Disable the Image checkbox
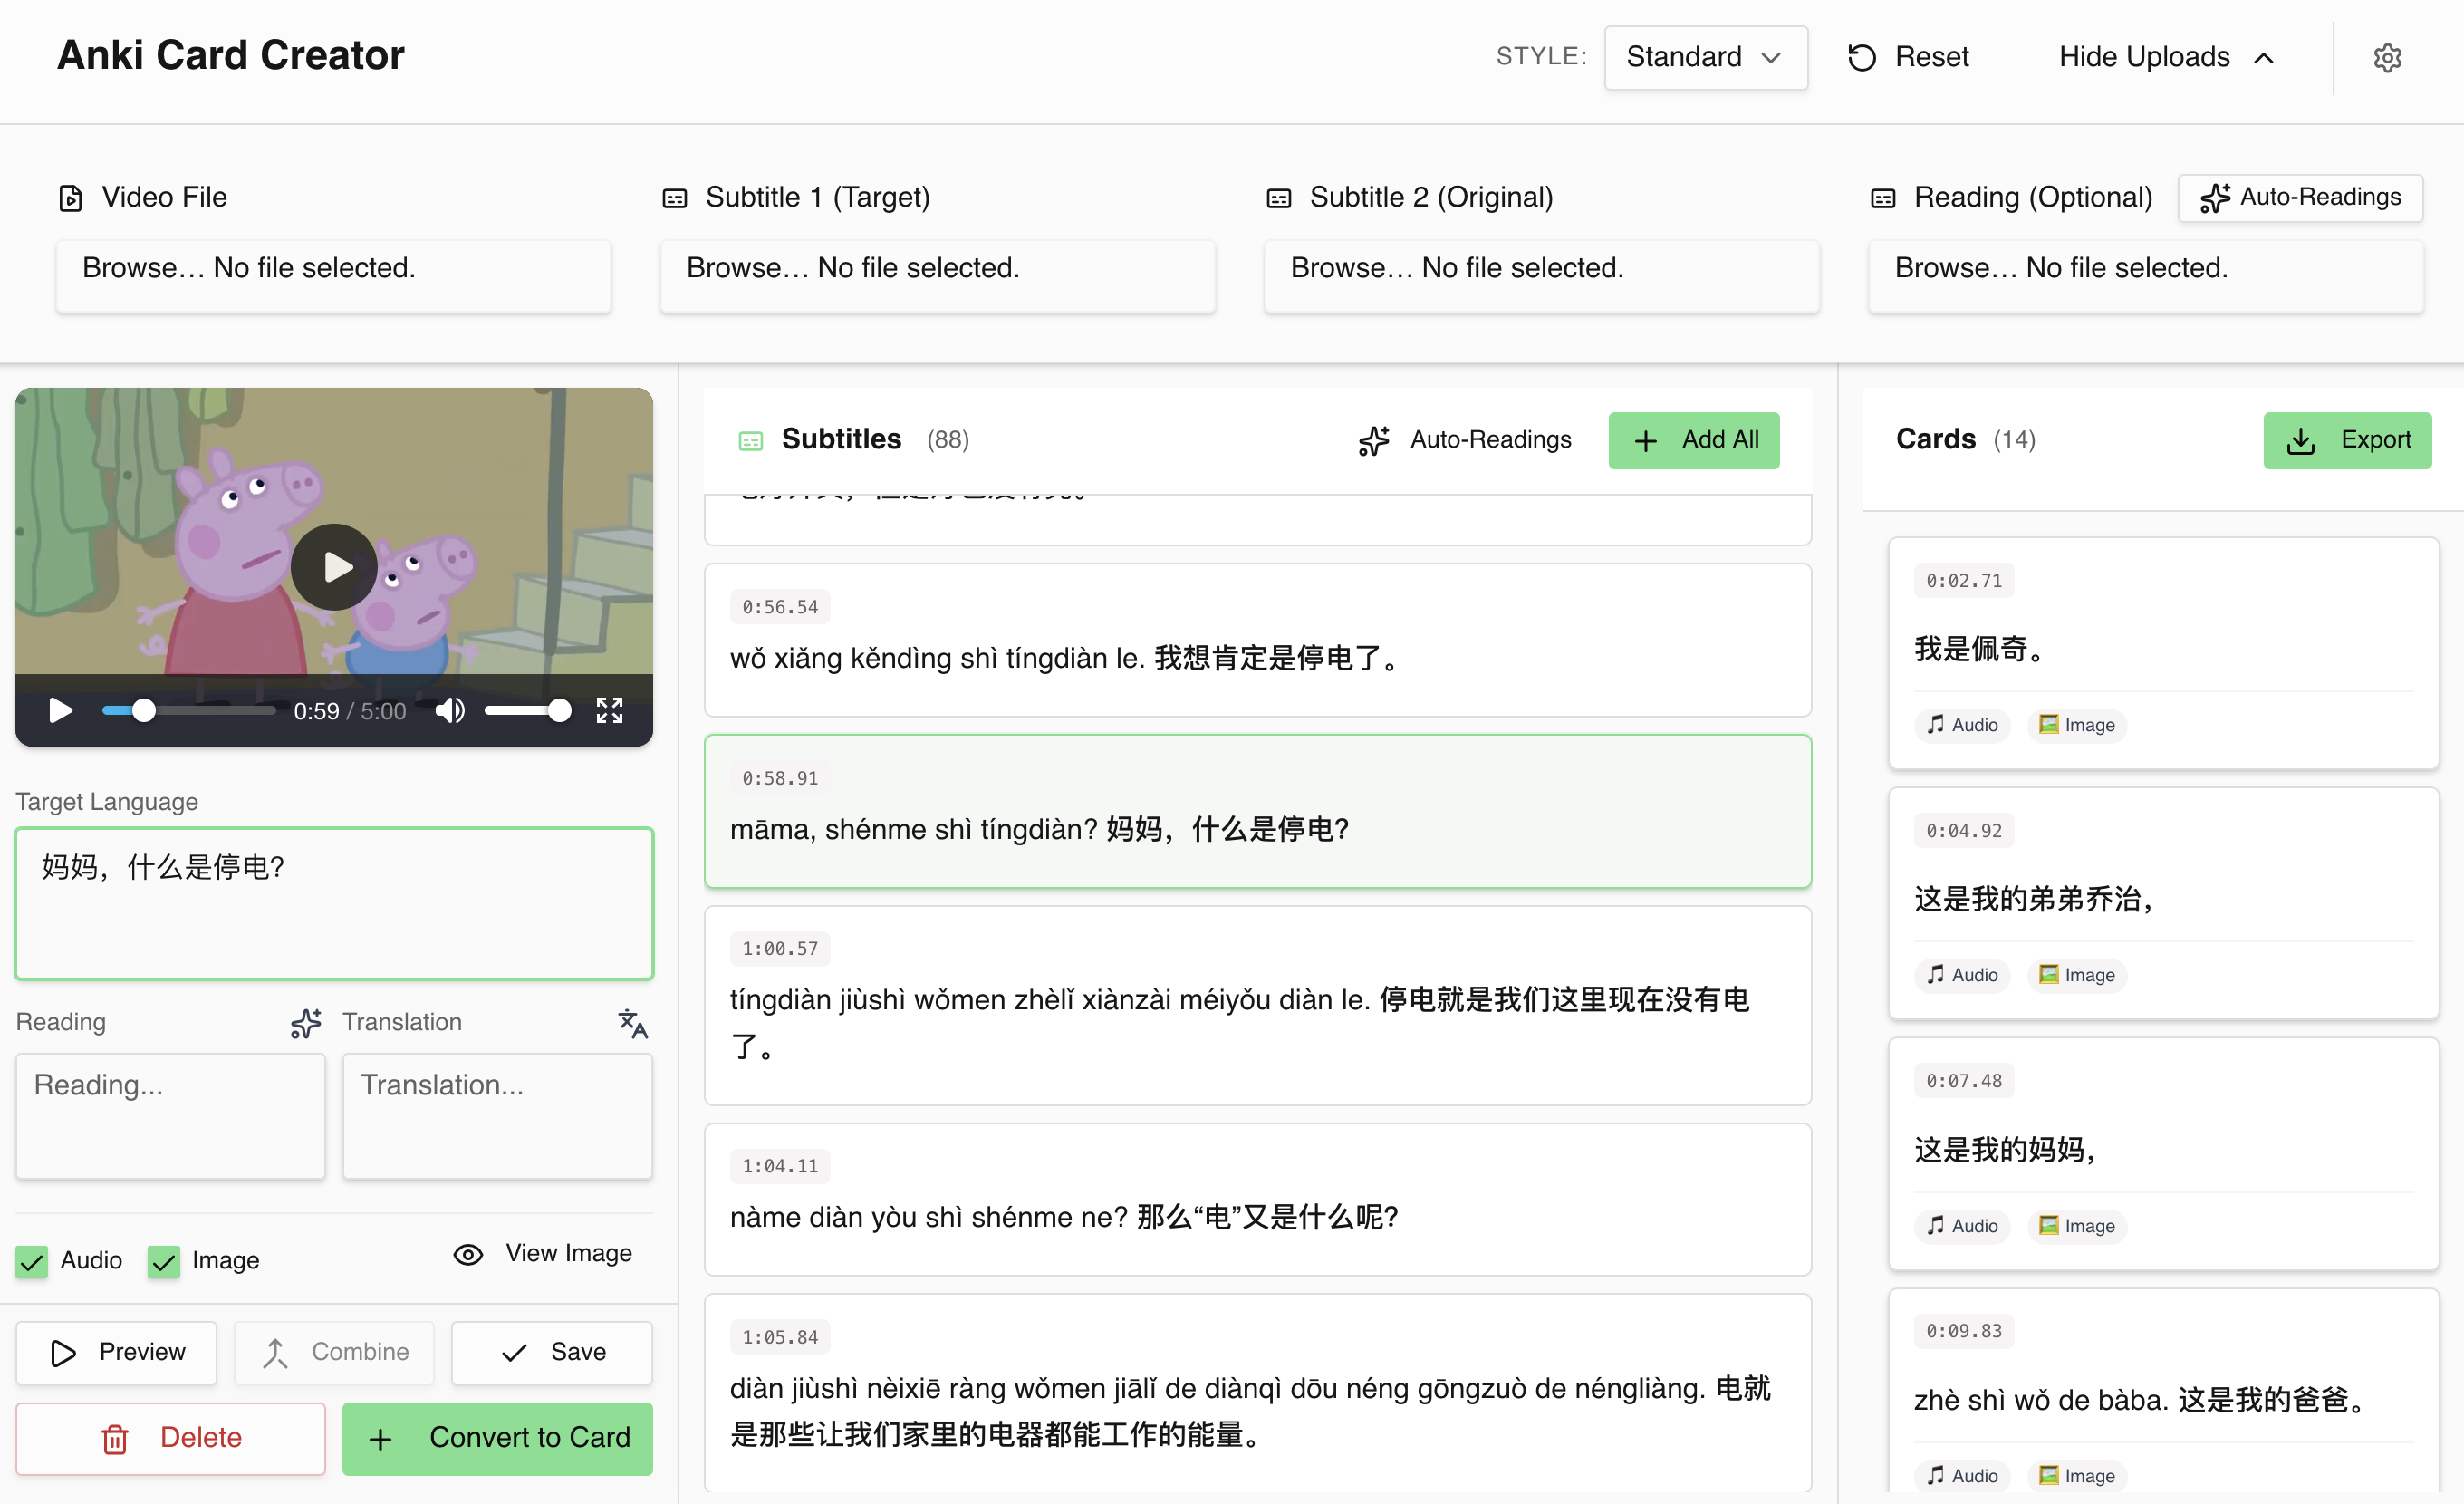The width and height of the screenshot is (2464, 1504). (x=163, y=1262)
